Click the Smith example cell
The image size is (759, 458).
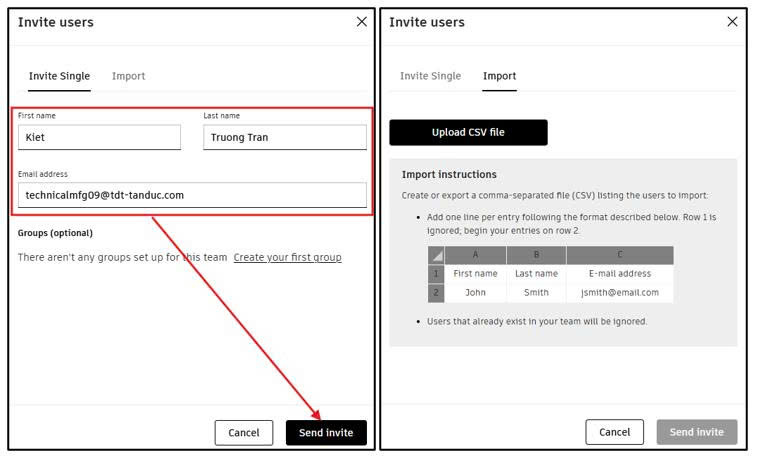coord(536,293)
